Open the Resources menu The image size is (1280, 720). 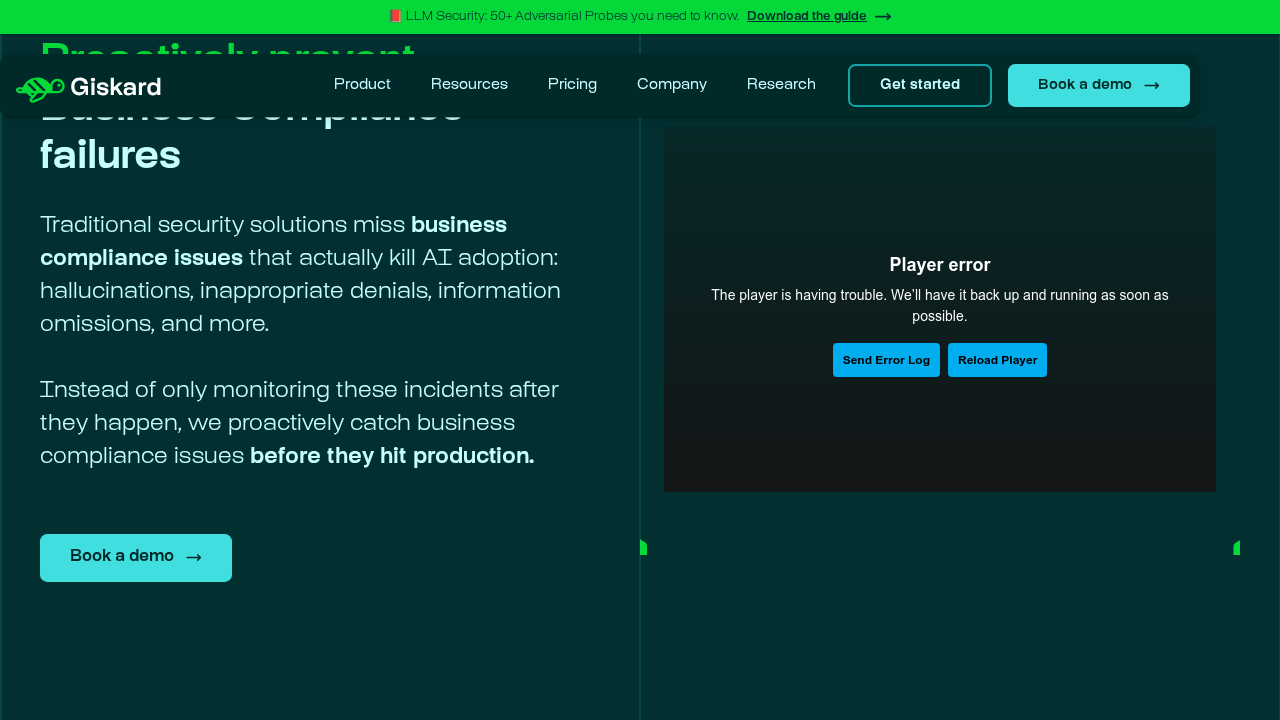(x=469, y=85)
